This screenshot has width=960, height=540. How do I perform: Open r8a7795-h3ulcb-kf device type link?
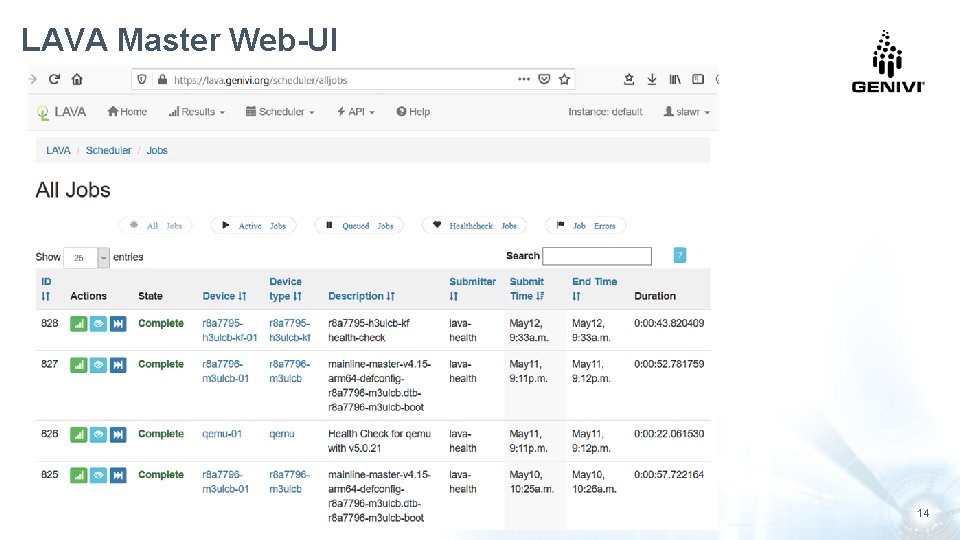click(290, 331)
